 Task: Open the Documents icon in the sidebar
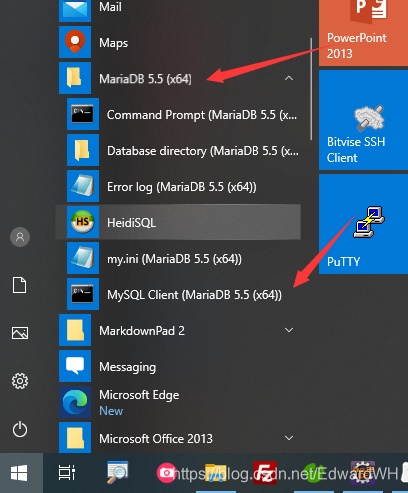tap(20, 285)
